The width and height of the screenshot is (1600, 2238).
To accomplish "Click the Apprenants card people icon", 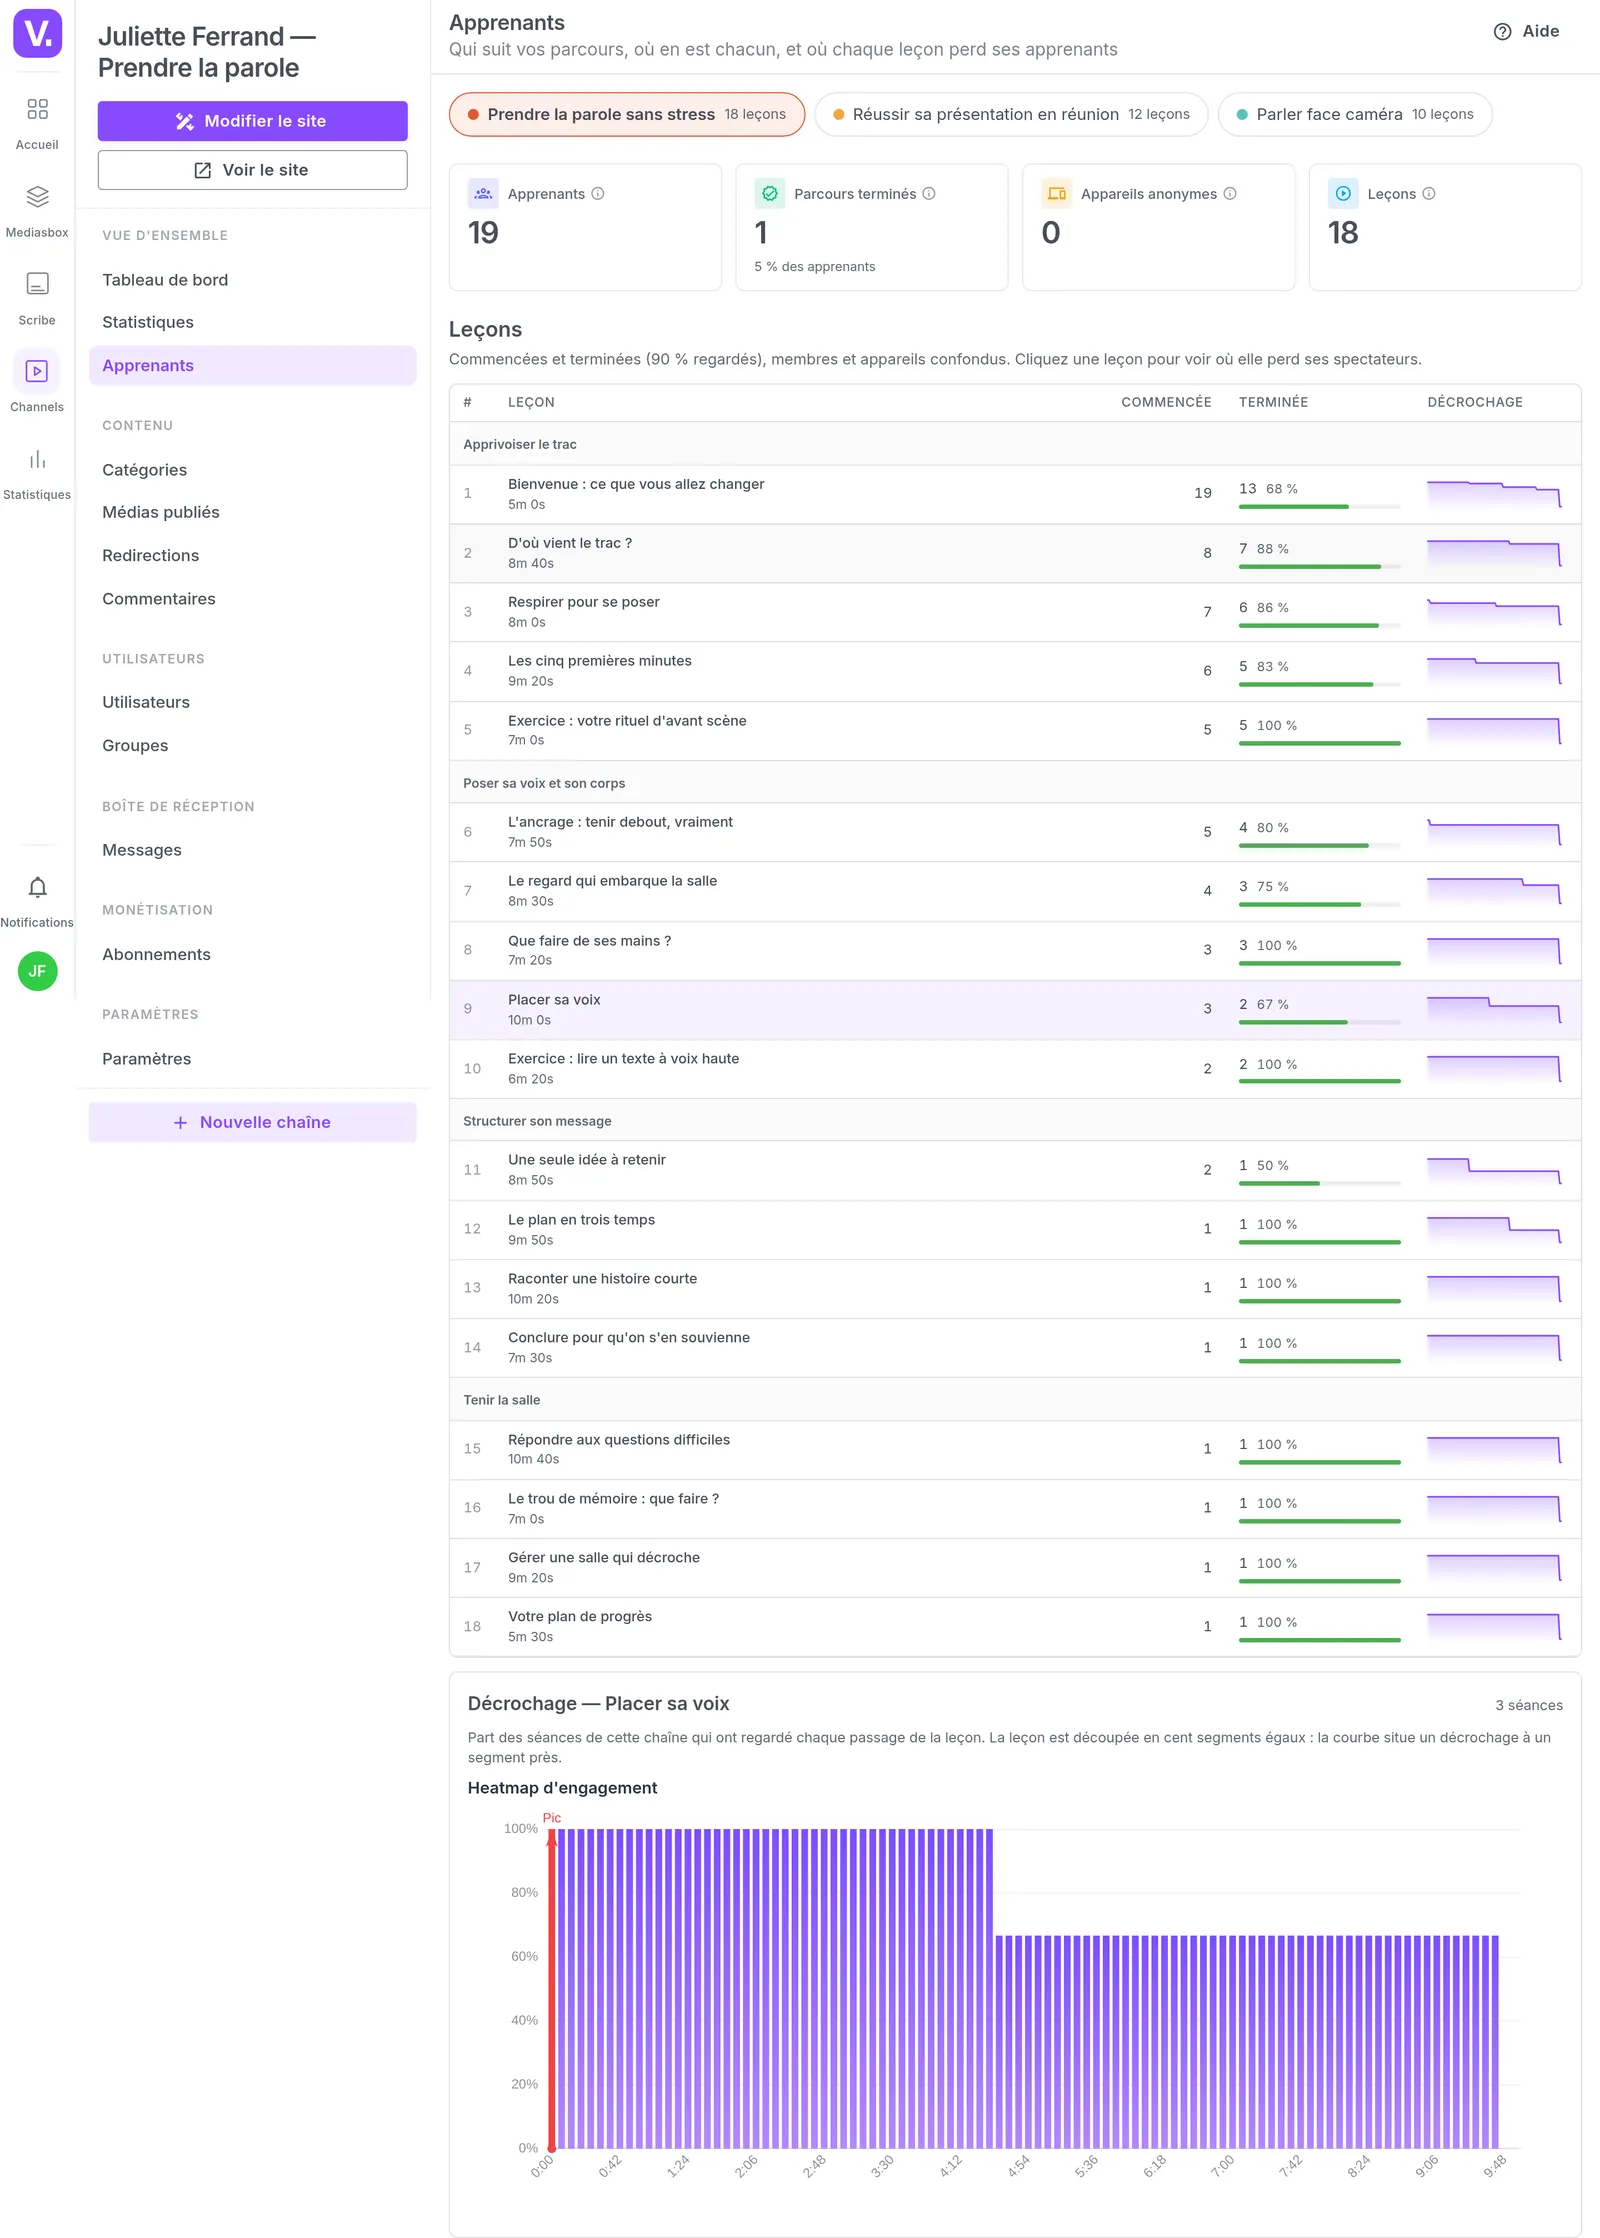I will click(483, 194).
